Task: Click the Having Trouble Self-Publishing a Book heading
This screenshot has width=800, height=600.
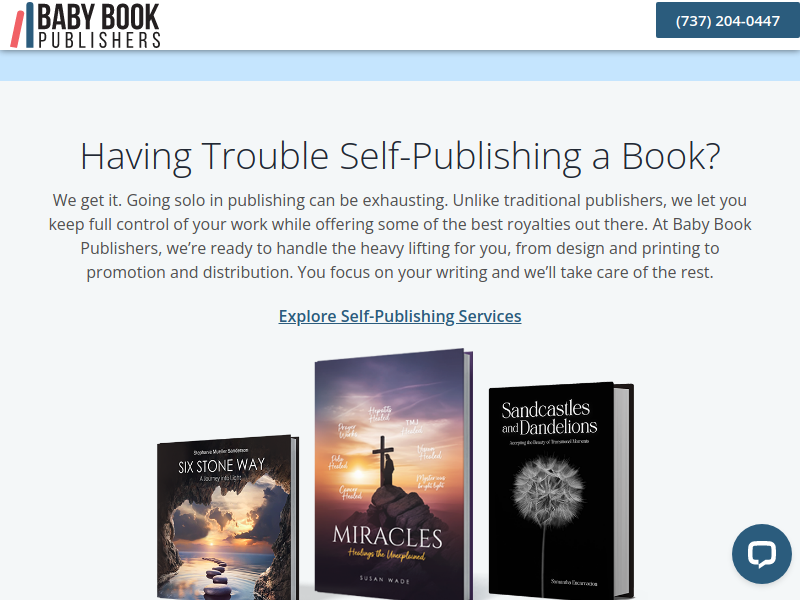Action: 400,156
